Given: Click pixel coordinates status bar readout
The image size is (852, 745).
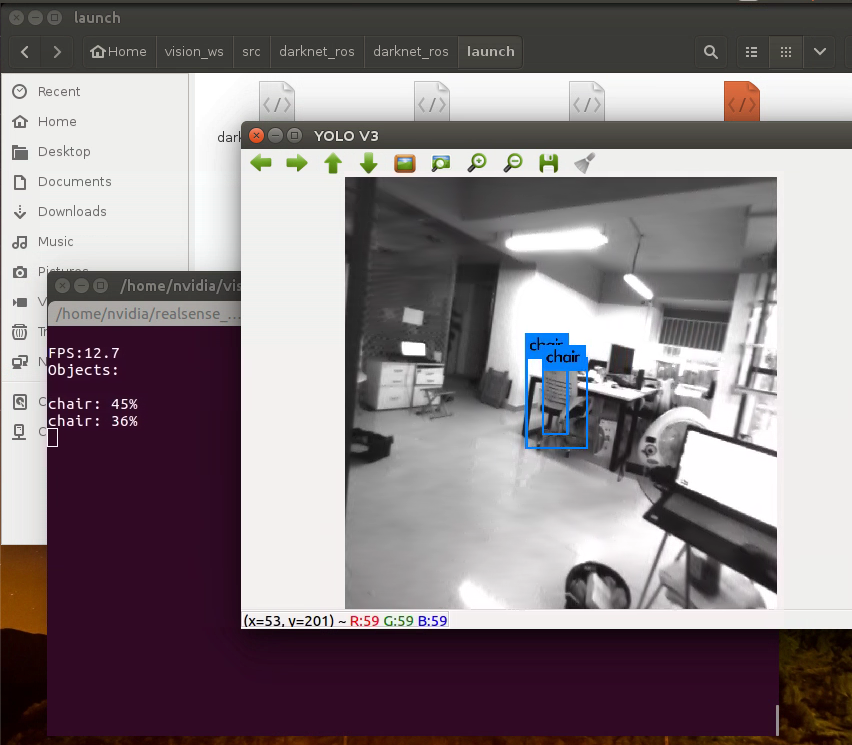Looking at the screenshot, I should pyautogui.click(x=346, y=621).
